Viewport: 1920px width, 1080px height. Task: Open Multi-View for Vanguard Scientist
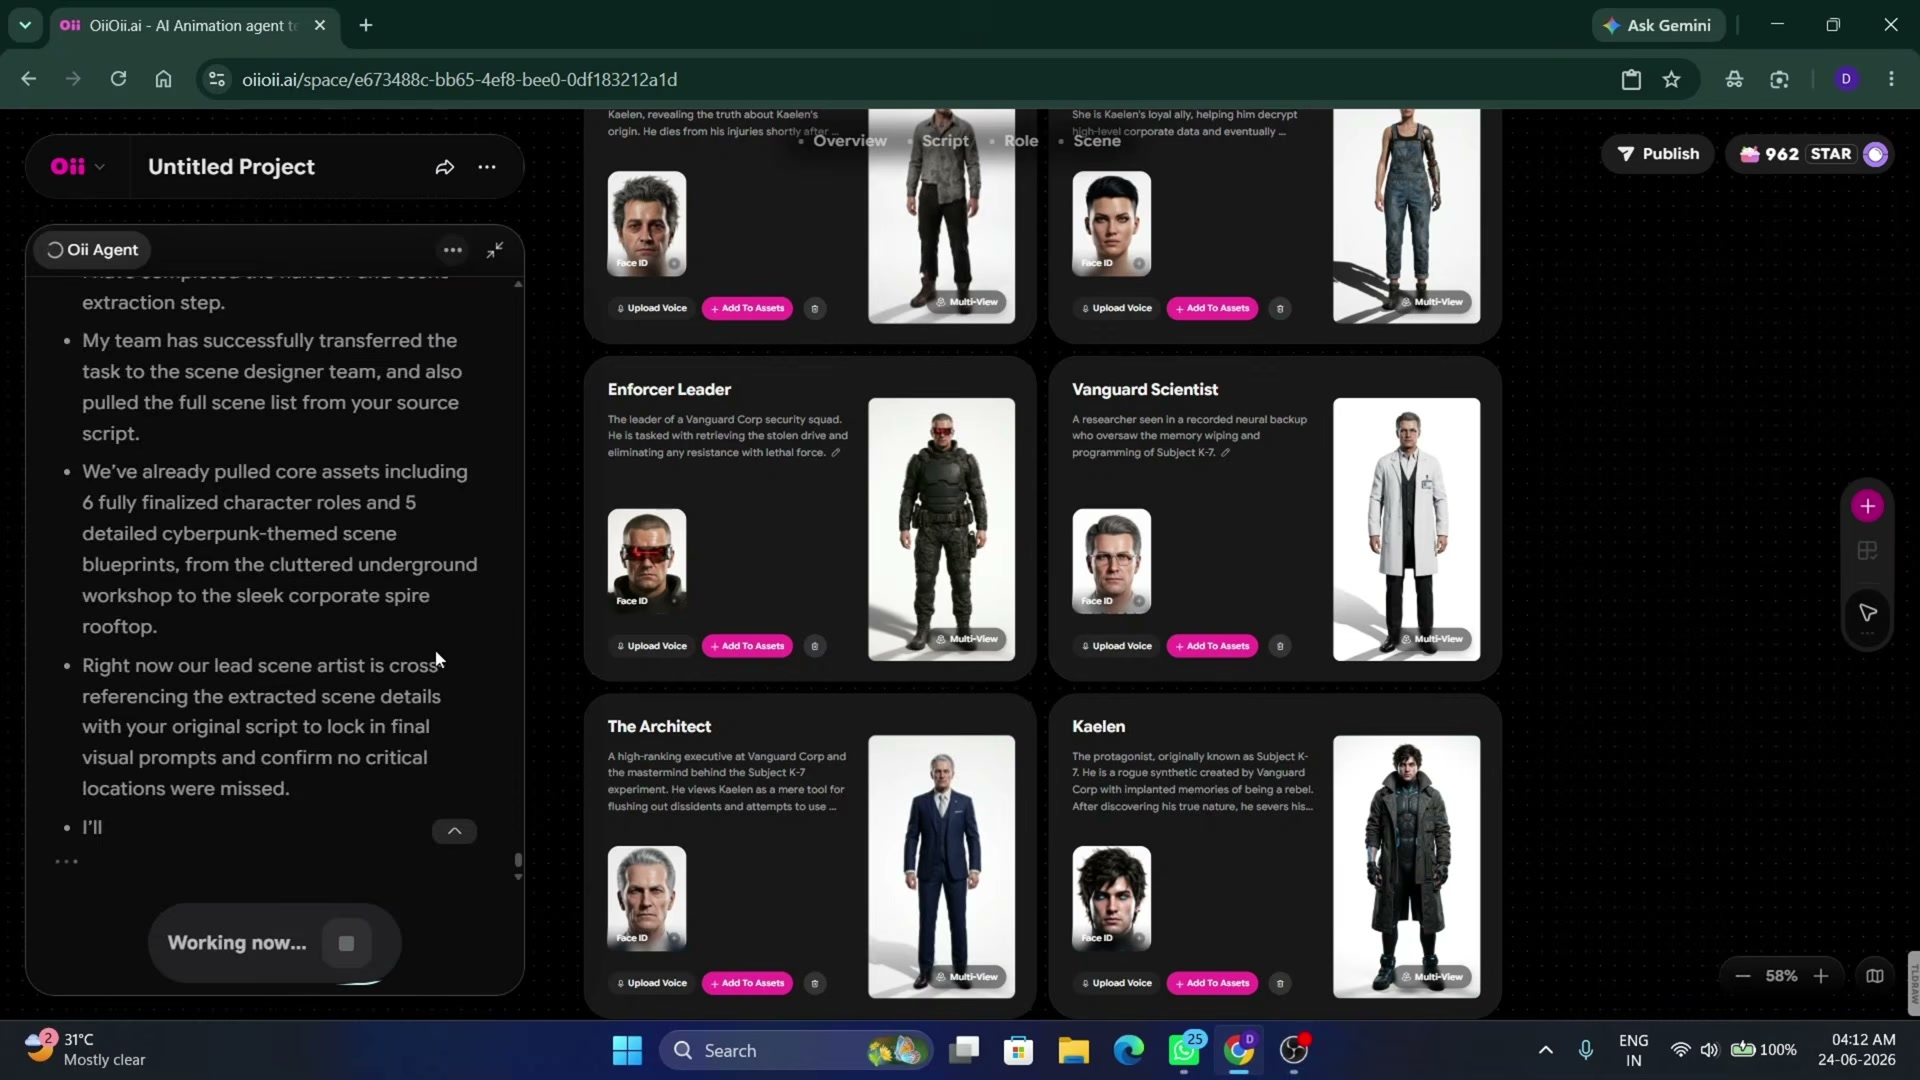coord(1432,639)
